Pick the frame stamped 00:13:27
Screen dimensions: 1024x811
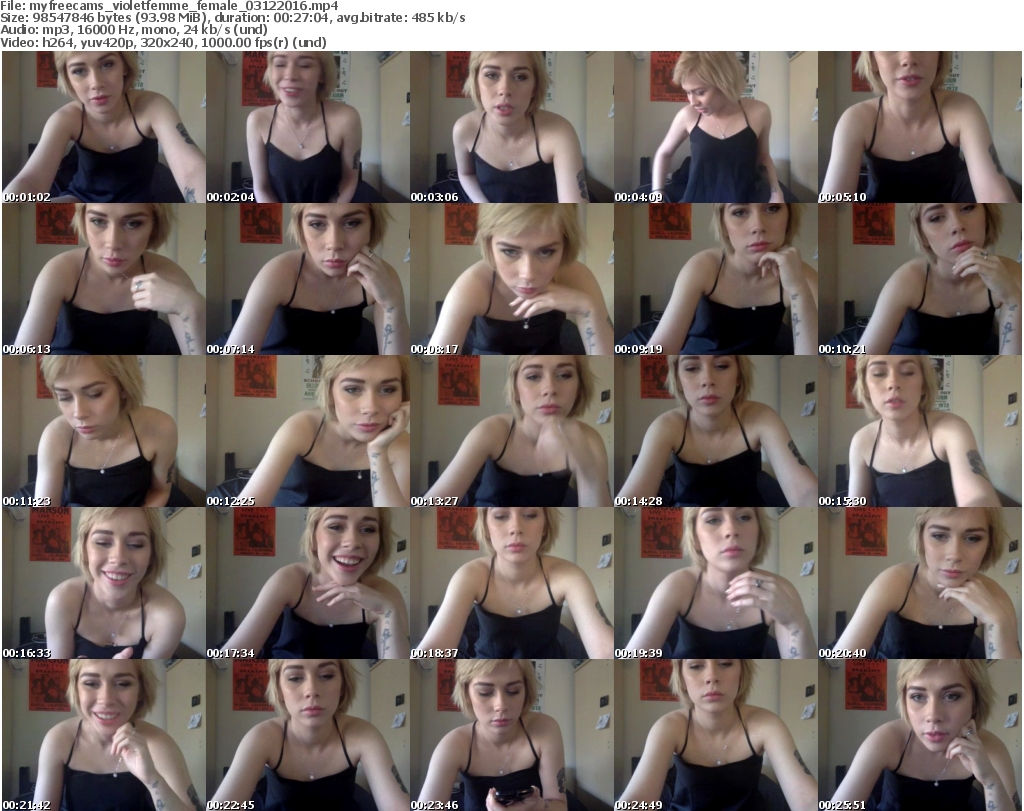click(x=511, y=431)
